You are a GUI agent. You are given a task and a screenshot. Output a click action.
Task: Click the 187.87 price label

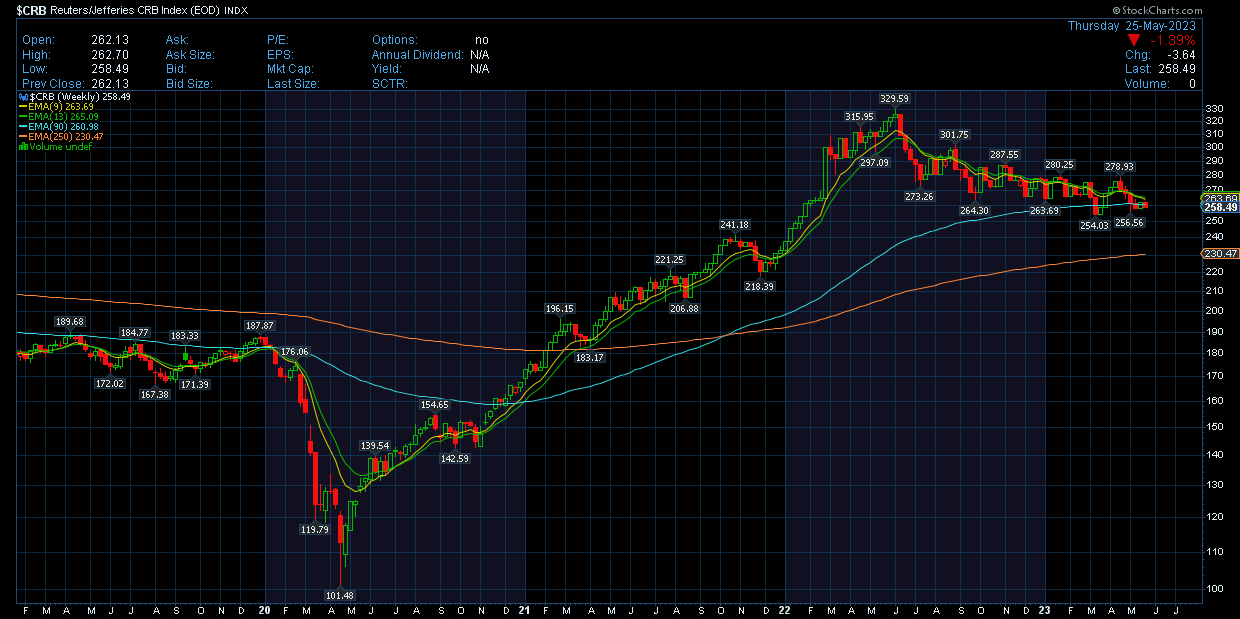pyautogui.click(x=259, y=326)
